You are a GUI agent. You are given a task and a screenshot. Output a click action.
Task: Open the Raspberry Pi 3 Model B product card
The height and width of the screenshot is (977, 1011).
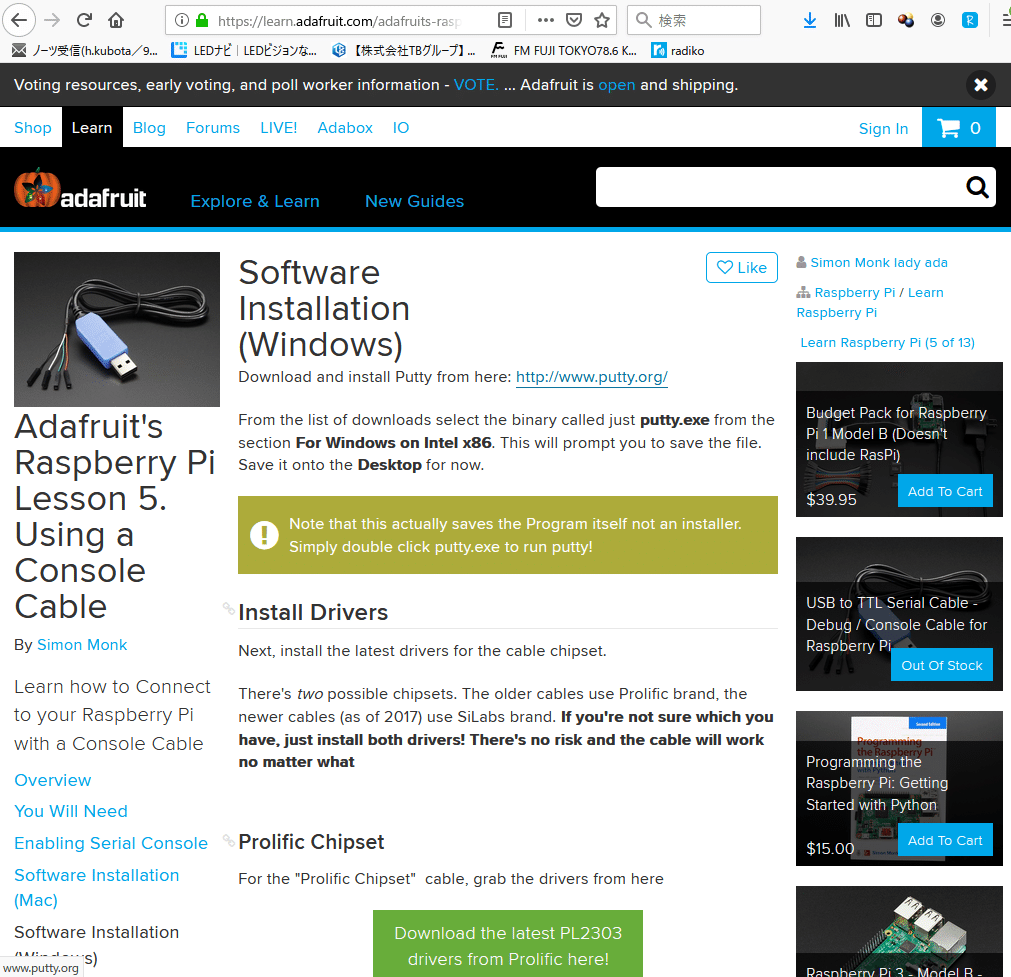899,932
